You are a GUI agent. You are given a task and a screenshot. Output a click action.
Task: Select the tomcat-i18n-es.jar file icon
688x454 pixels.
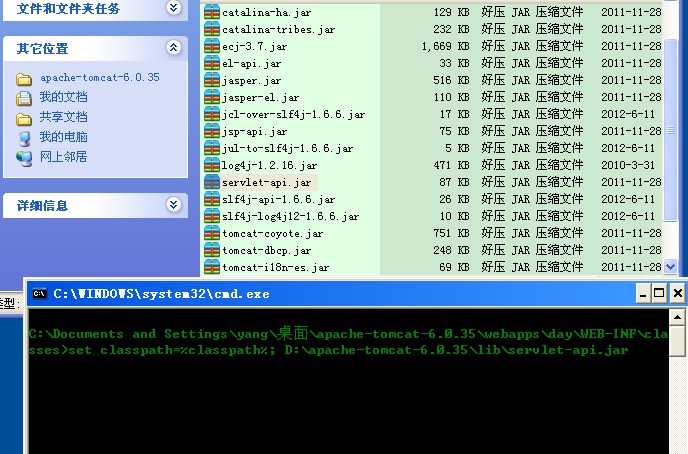click(212, 267)
